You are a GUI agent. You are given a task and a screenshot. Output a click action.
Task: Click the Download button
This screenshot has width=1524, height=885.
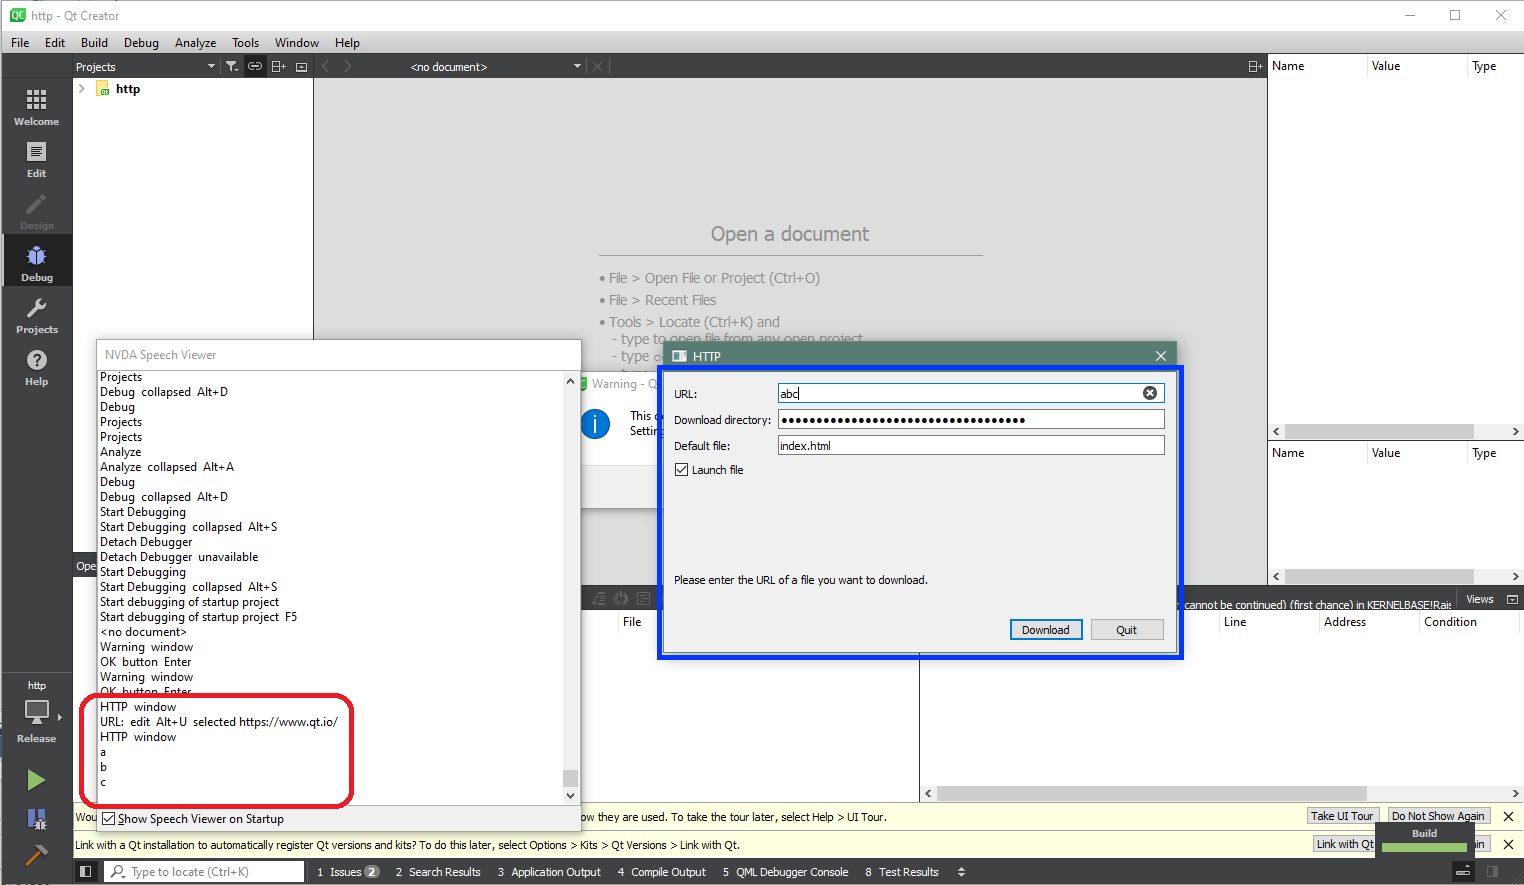pos(1045,630)
